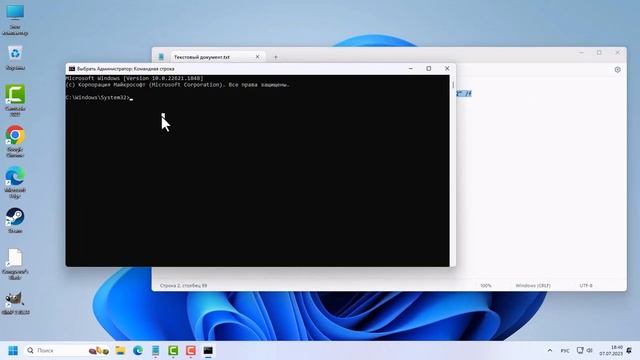Add a new tab in Notepad
Viewport: 640px width, 360px height.
point(276,57)
